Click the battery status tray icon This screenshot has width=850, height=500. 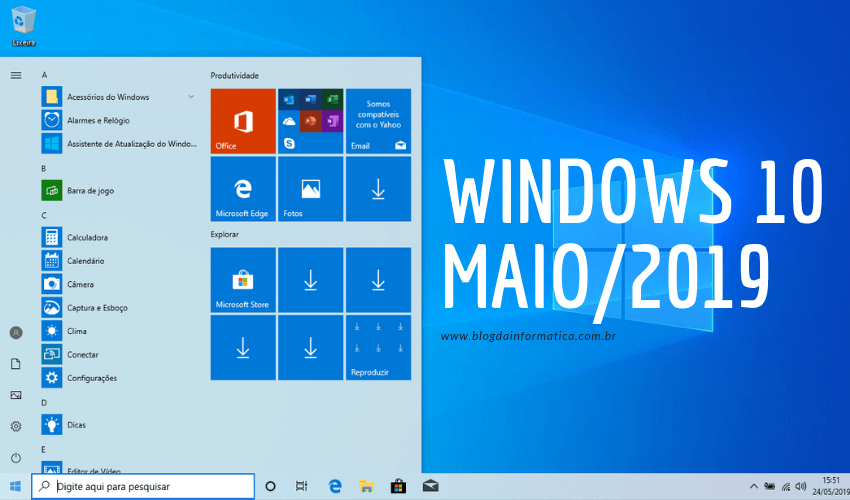coord(769,486)
